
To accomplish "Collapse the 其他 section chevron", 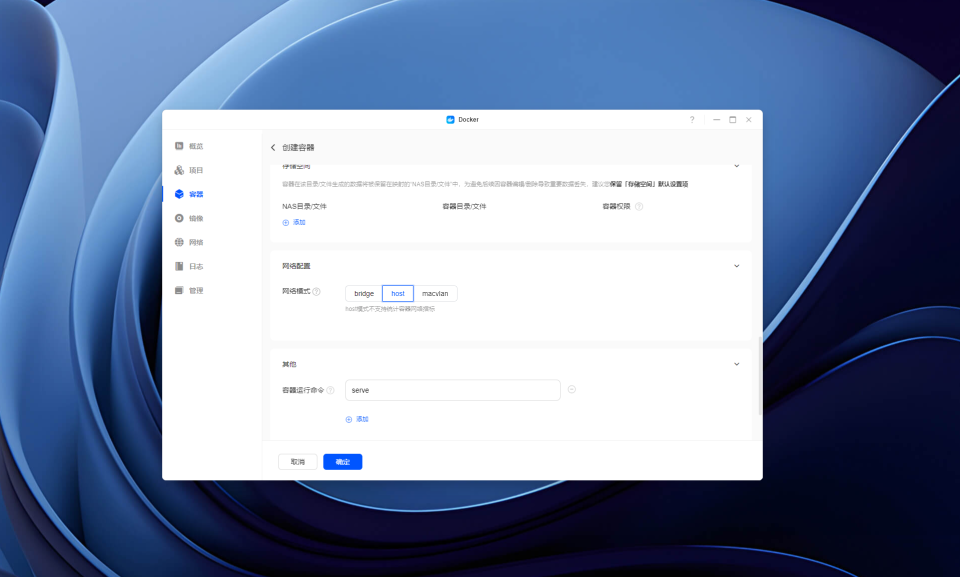I will coord(737,364).
